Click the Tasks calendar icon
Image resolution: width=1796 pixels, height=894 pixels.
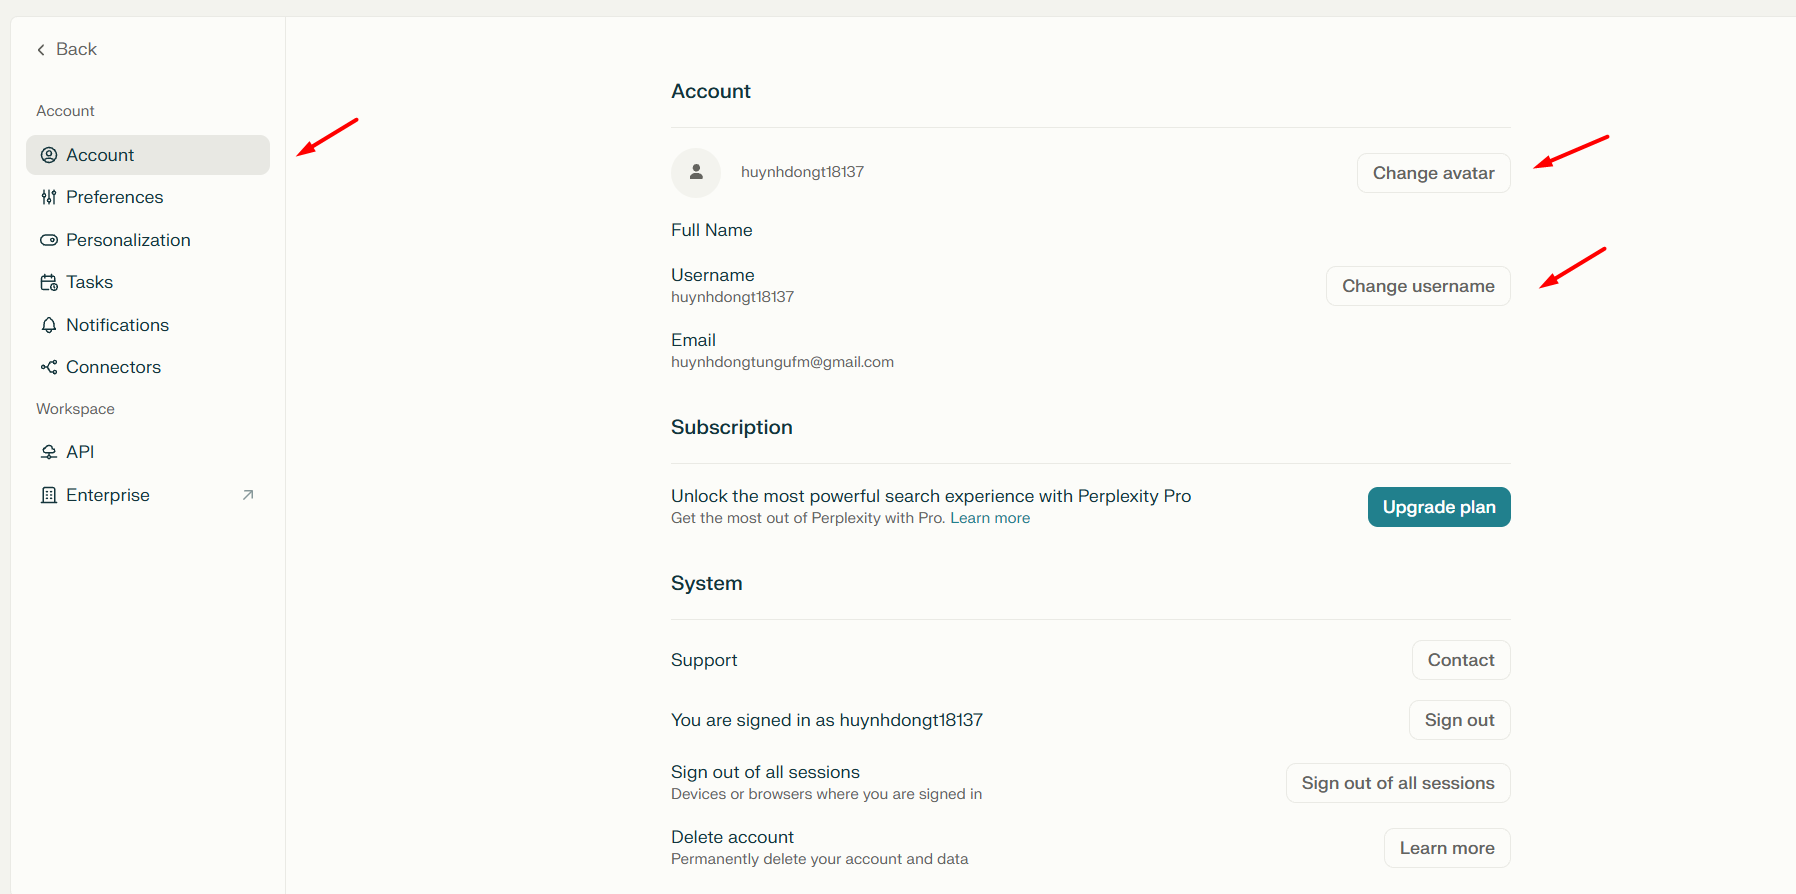pyautogui.click(x=48, y=282)
